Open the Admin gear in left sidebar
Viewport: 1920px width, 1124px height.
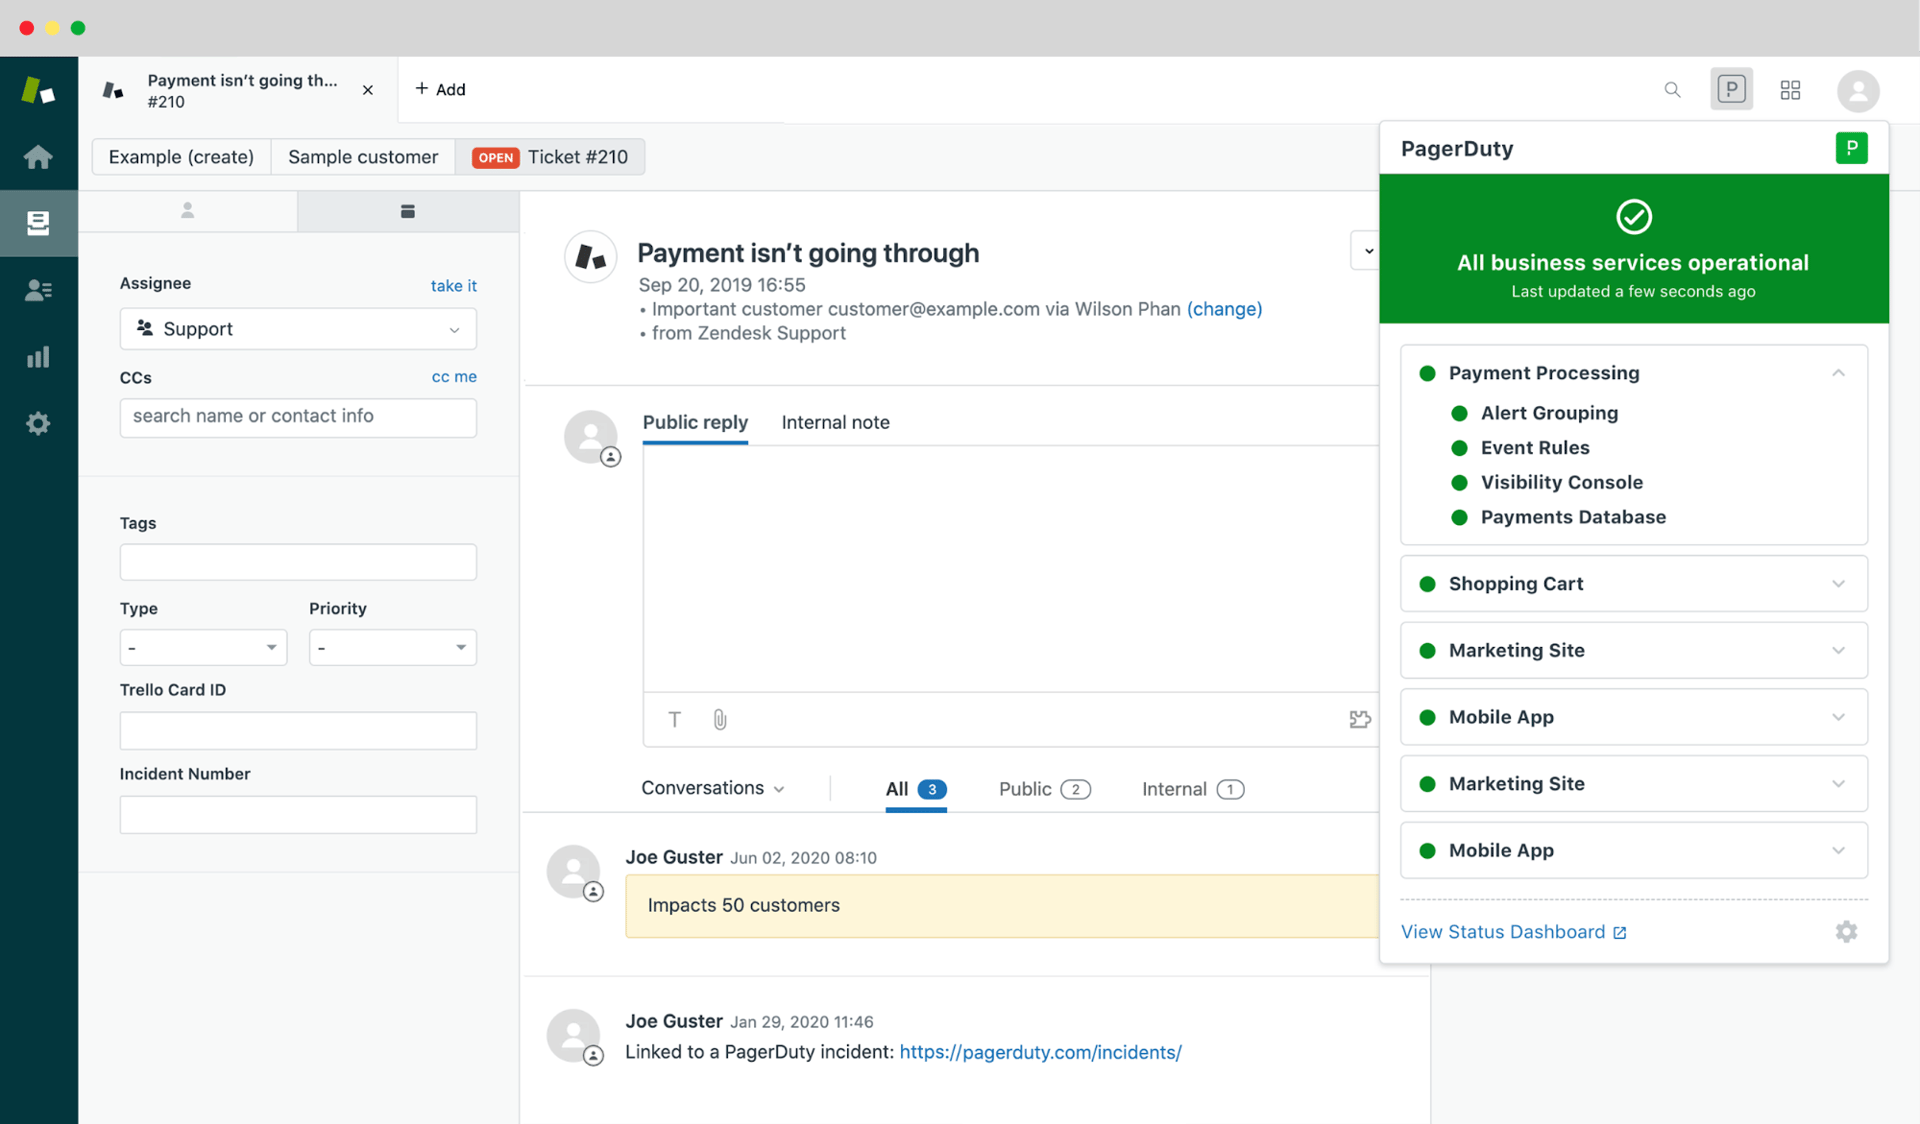coord(38,423)
